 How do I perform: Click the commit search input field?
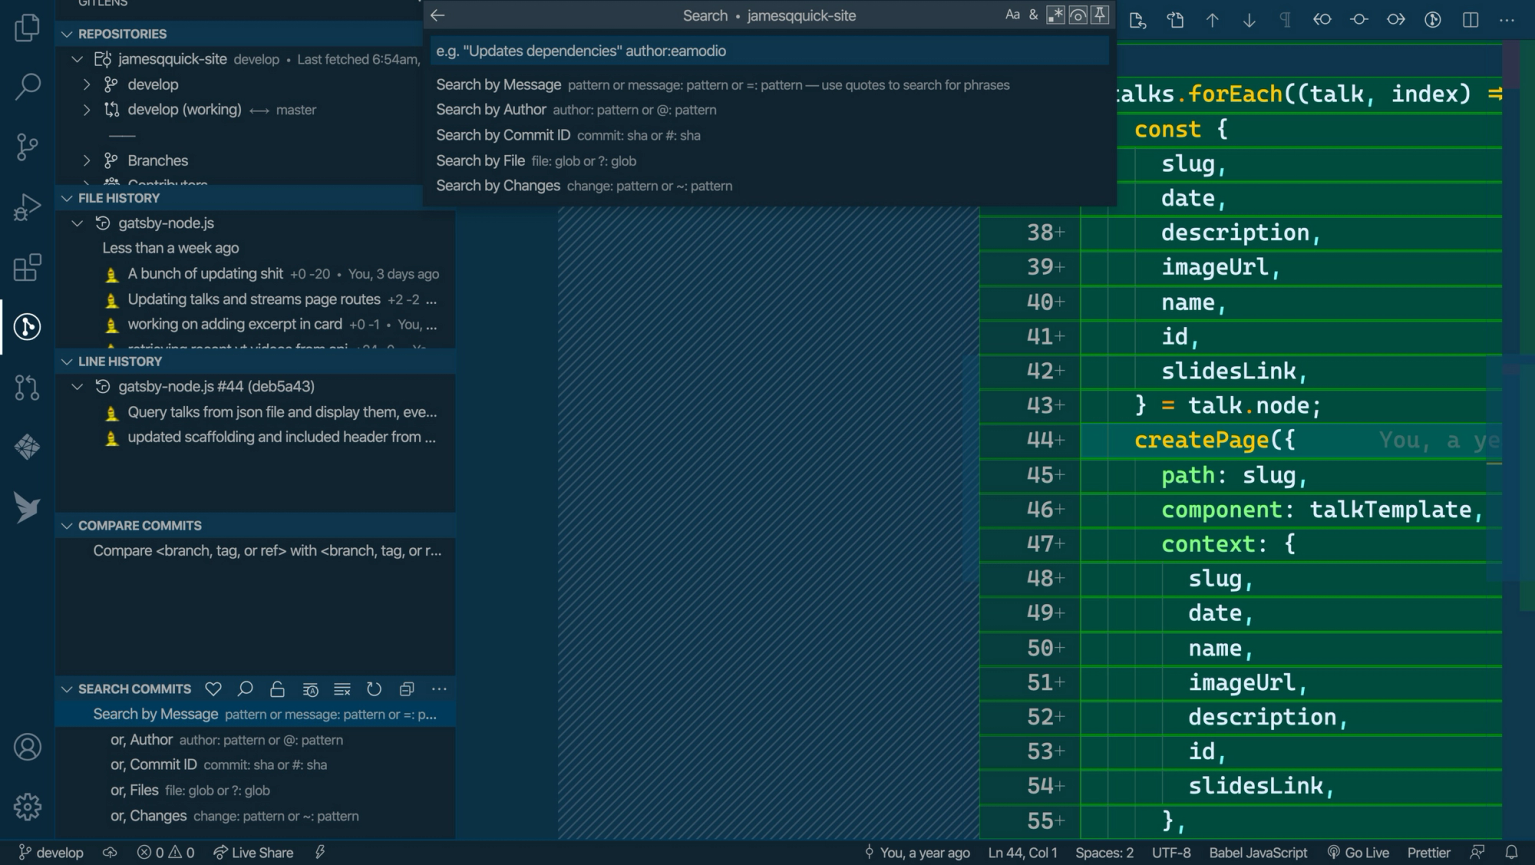768,51
